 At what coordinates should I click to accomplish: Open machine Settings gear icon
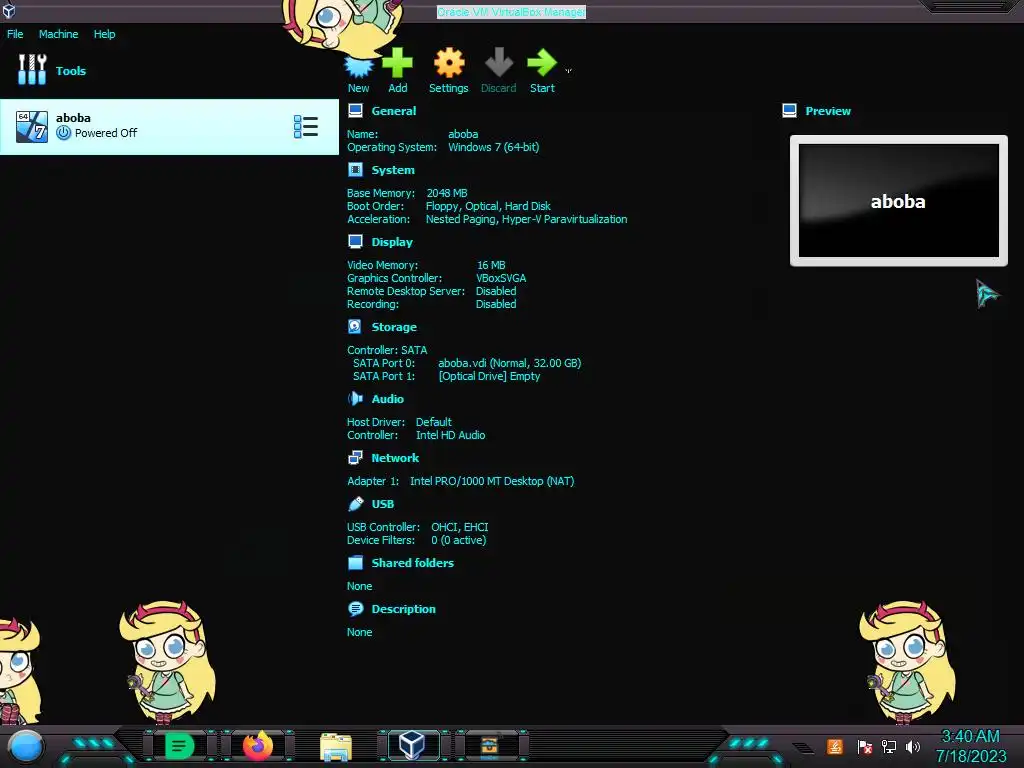point(449,63)
